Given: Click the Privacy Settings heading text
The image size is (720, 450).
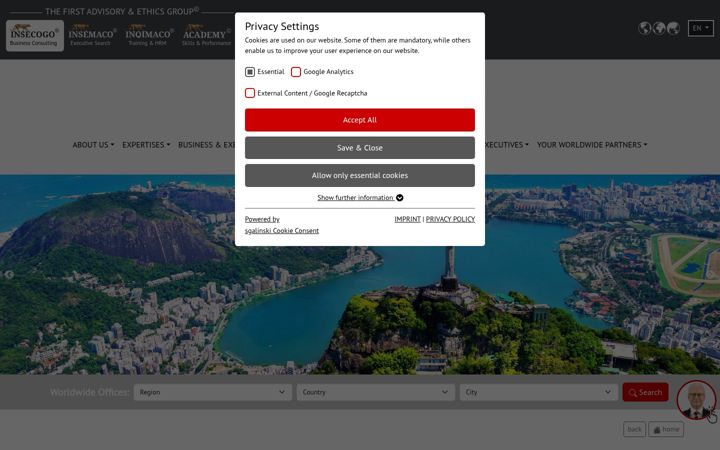Looking at the screenshot, I should pyautogui.click(x=282, y=26).
